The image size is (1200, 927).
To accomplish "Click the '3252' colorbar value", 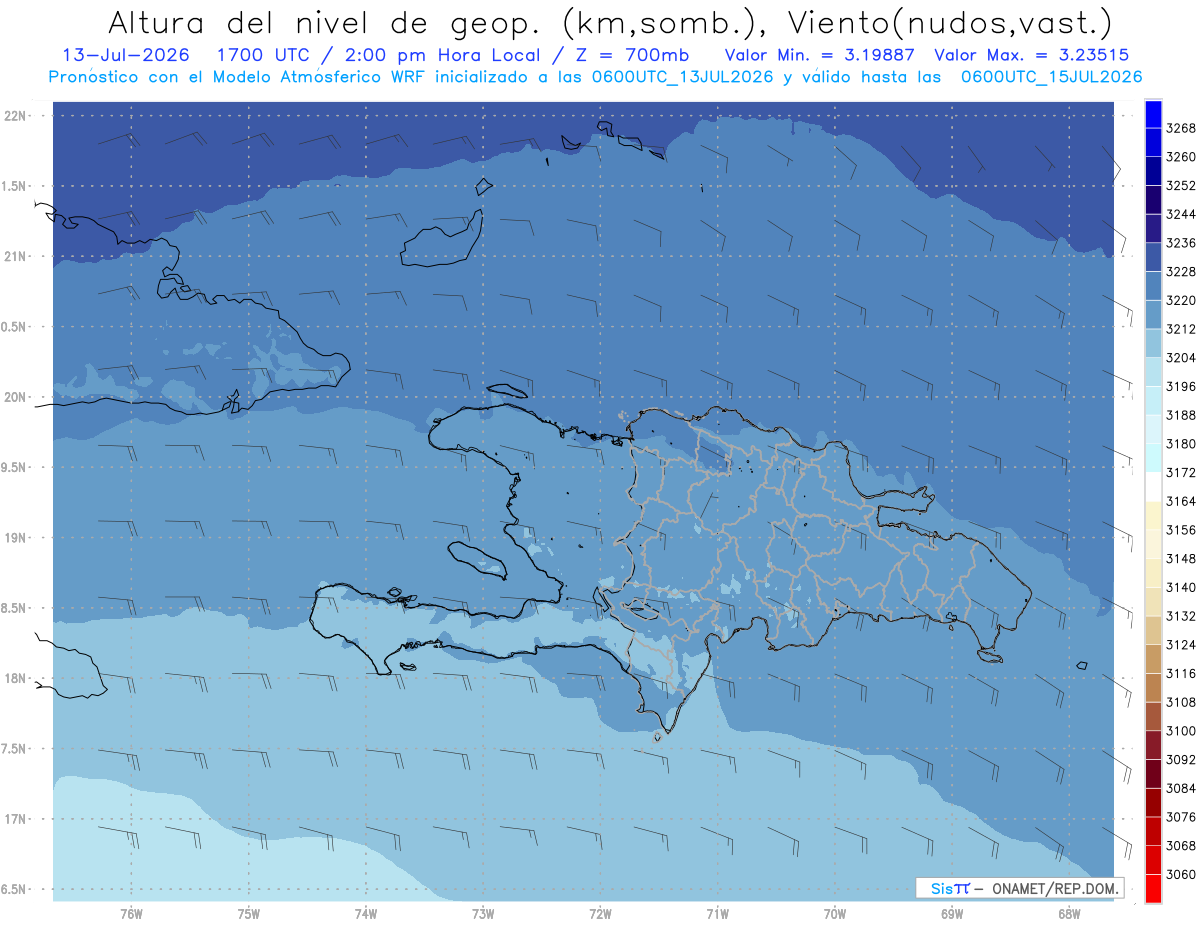I will (1181, 186).
